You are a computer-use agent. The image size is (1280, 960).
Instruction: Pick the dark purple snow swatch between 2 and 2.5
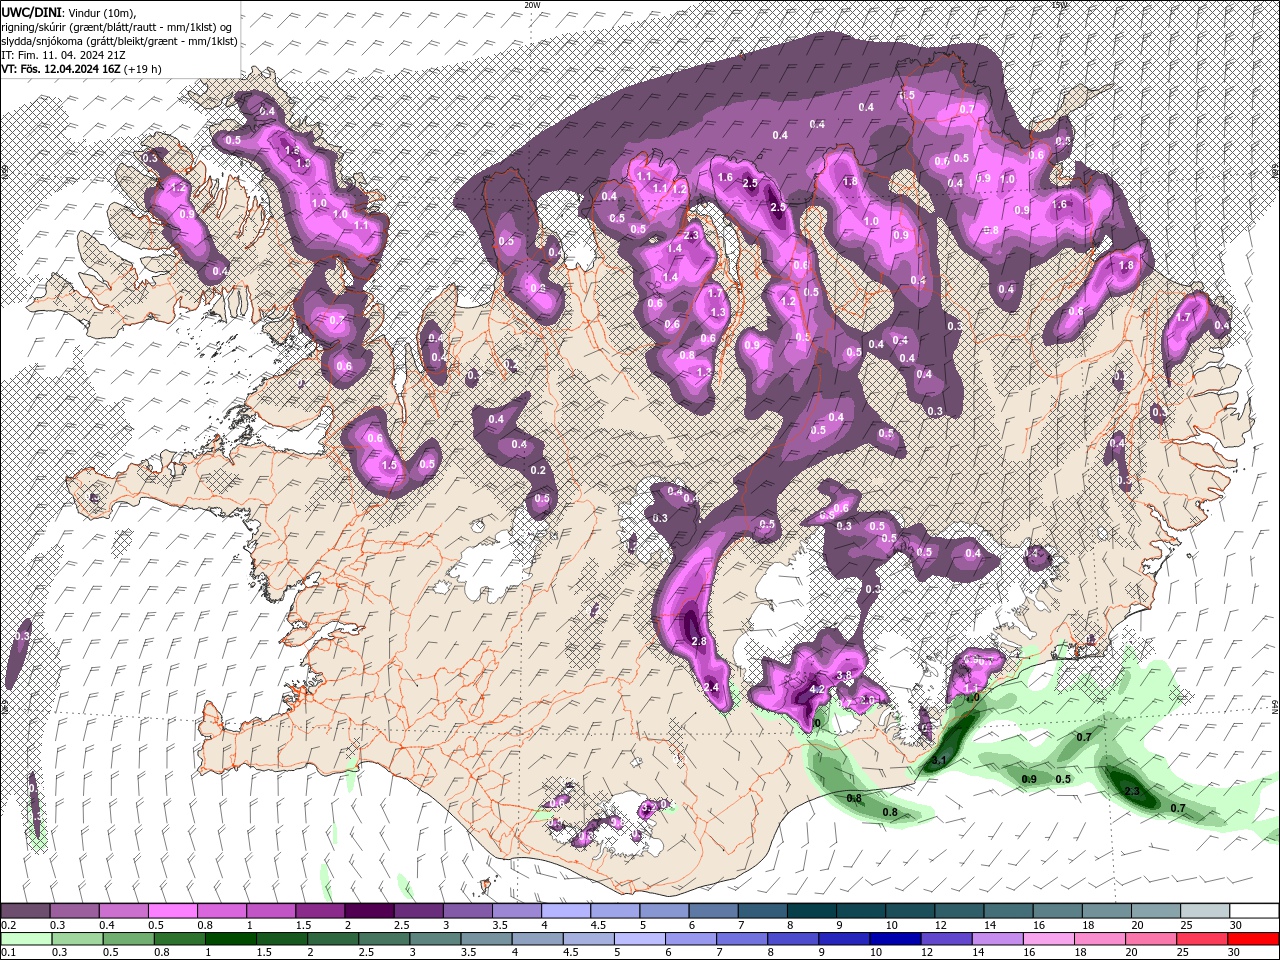[369, 911]
